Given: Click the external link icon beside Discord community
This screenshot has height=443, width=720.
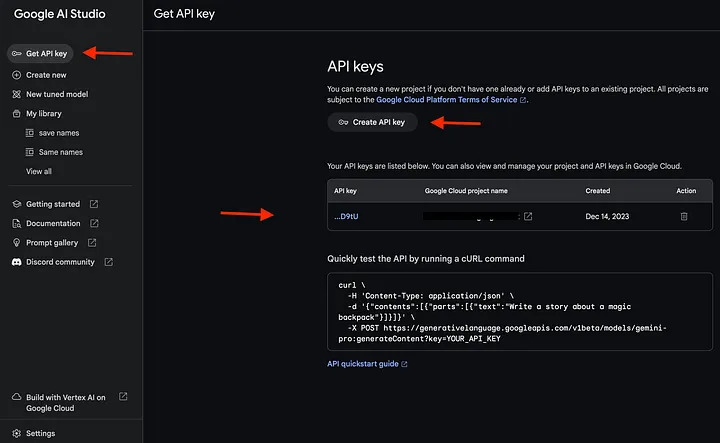Looking at the screenshot, I should point(108,262).
